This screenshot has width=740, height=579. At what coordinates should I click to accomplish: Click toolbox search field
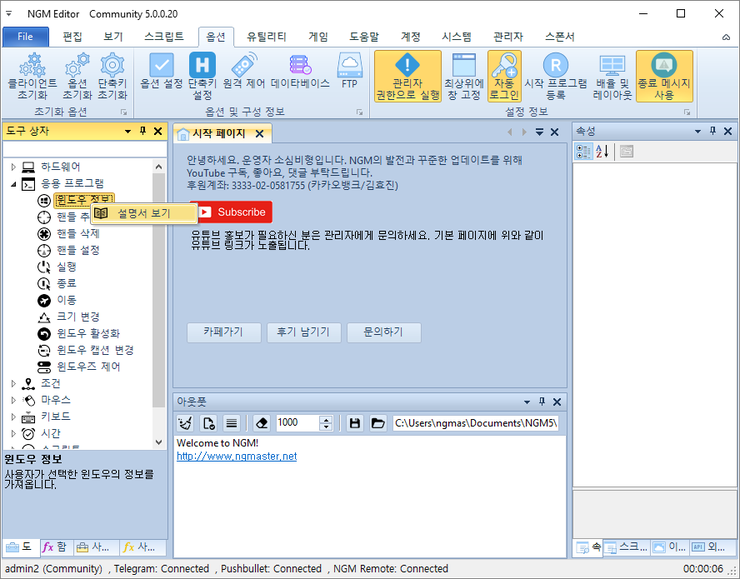coord(85,149)
